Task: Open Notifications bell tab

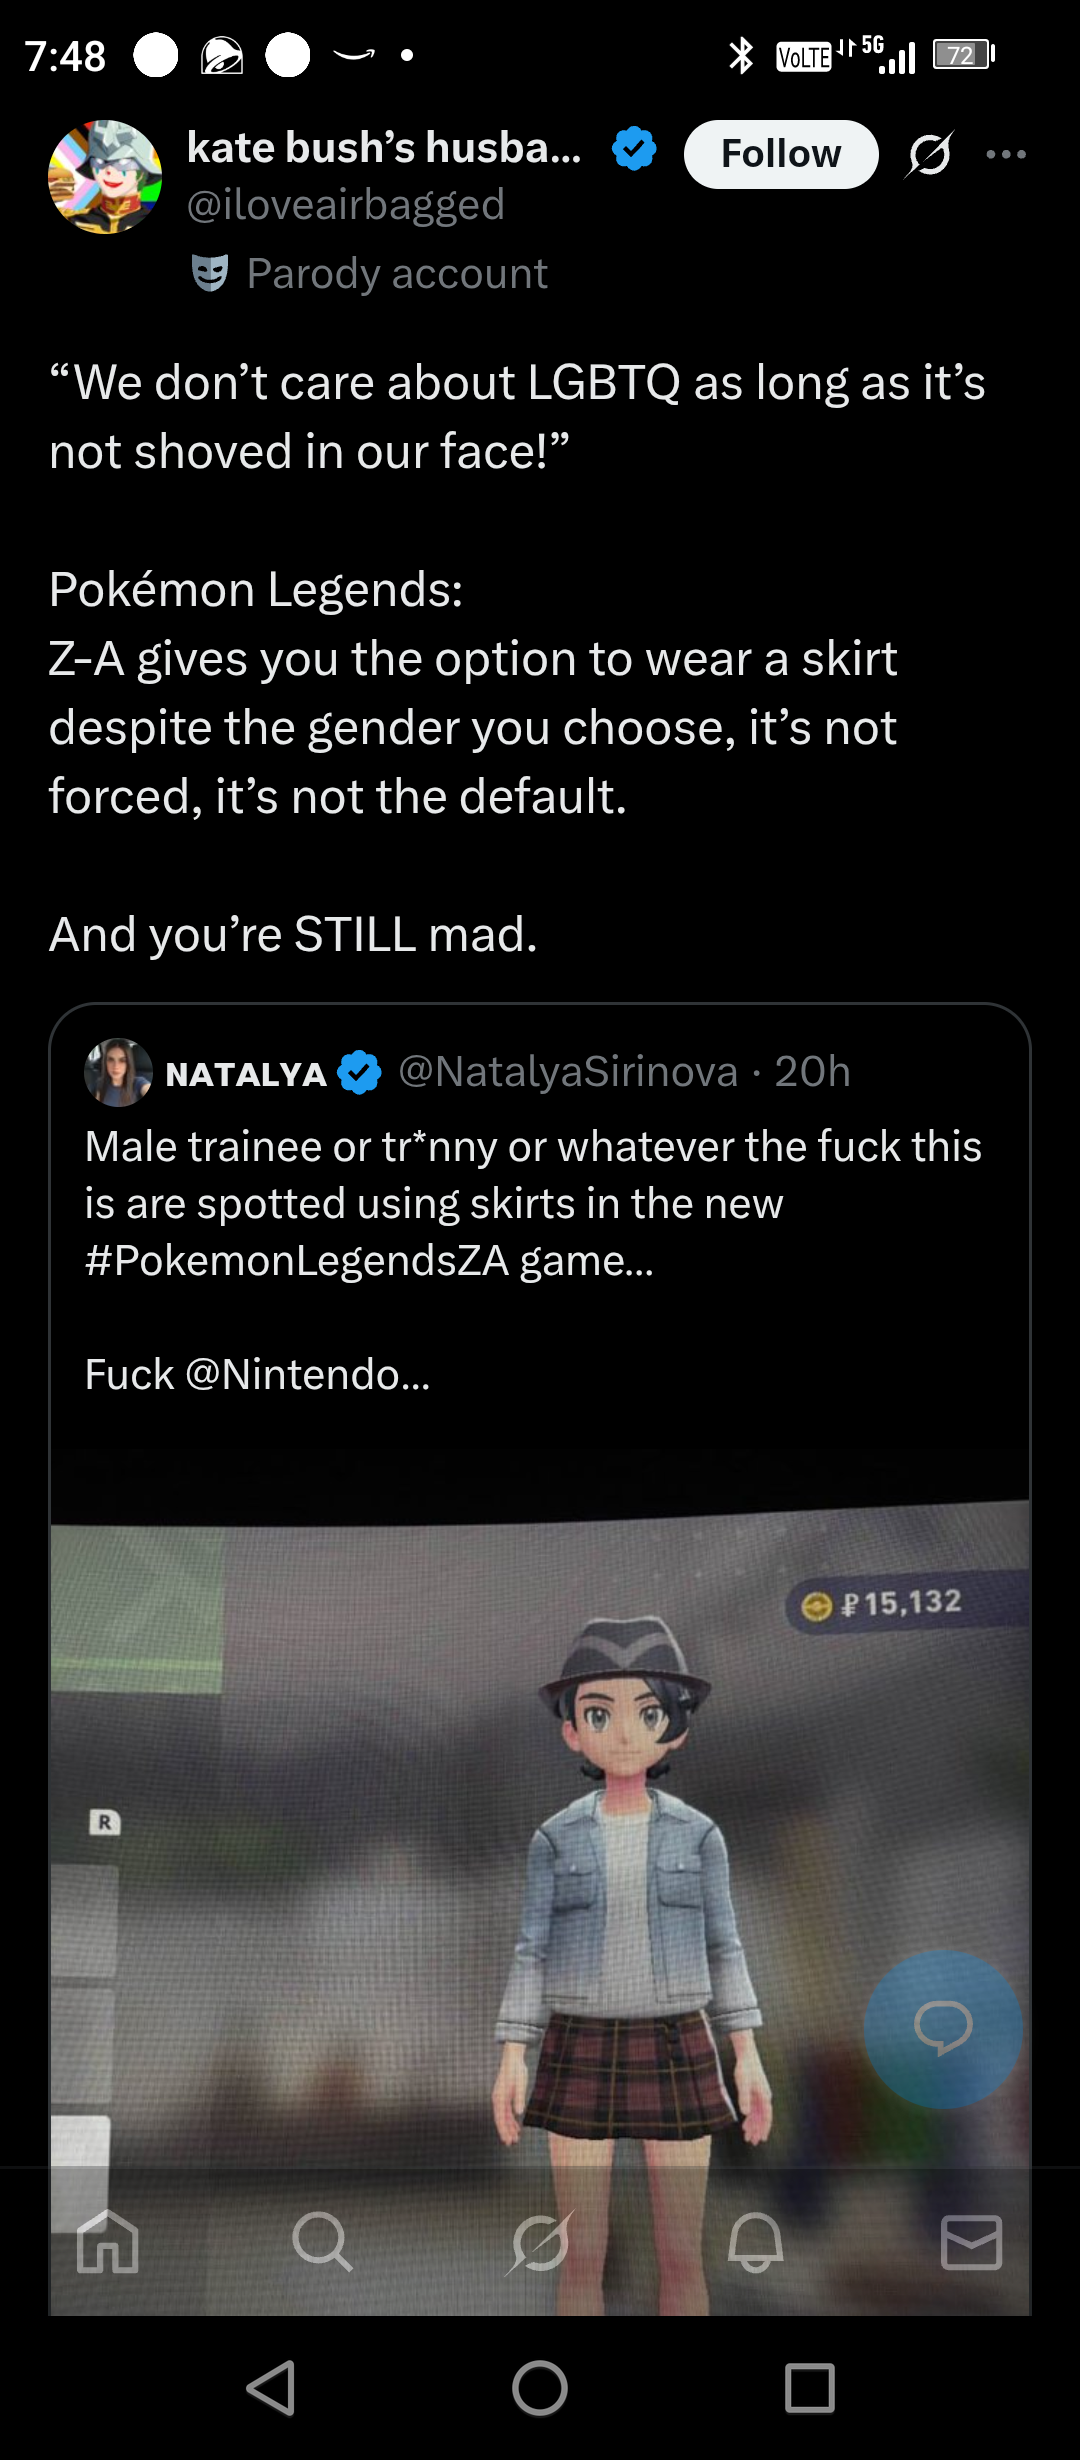Action: (756, 2241)
